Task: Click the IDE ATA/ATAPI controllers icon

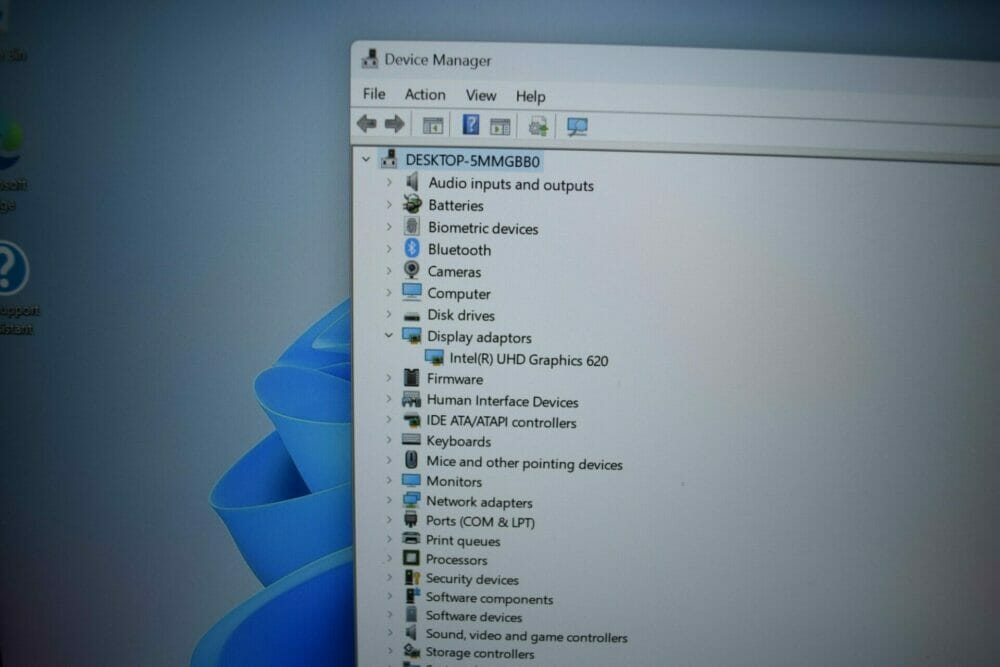Action: click(411, 420)
